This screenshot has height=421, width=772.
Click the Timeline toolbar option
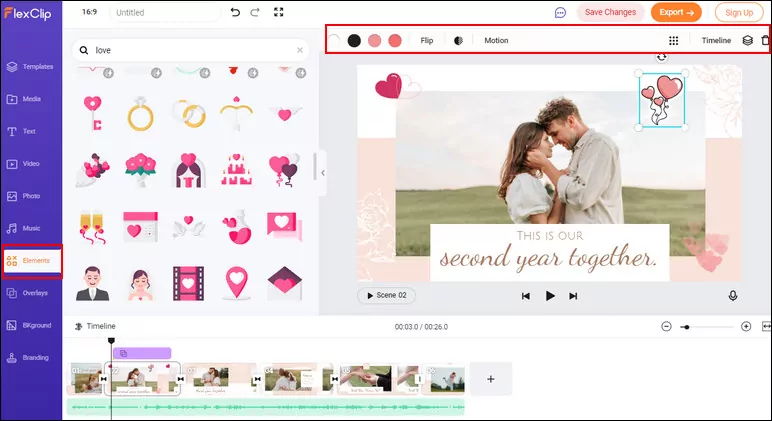coord(716,40)
